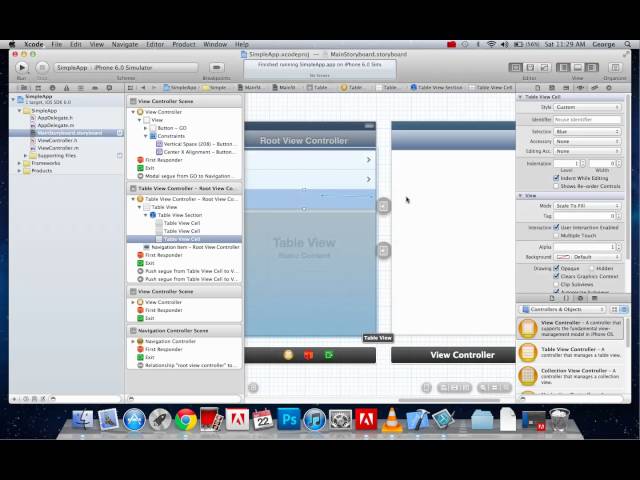Toggle Indent While Editing checkbox
Viewport: 640px width, 480px height.
[556, 178]
